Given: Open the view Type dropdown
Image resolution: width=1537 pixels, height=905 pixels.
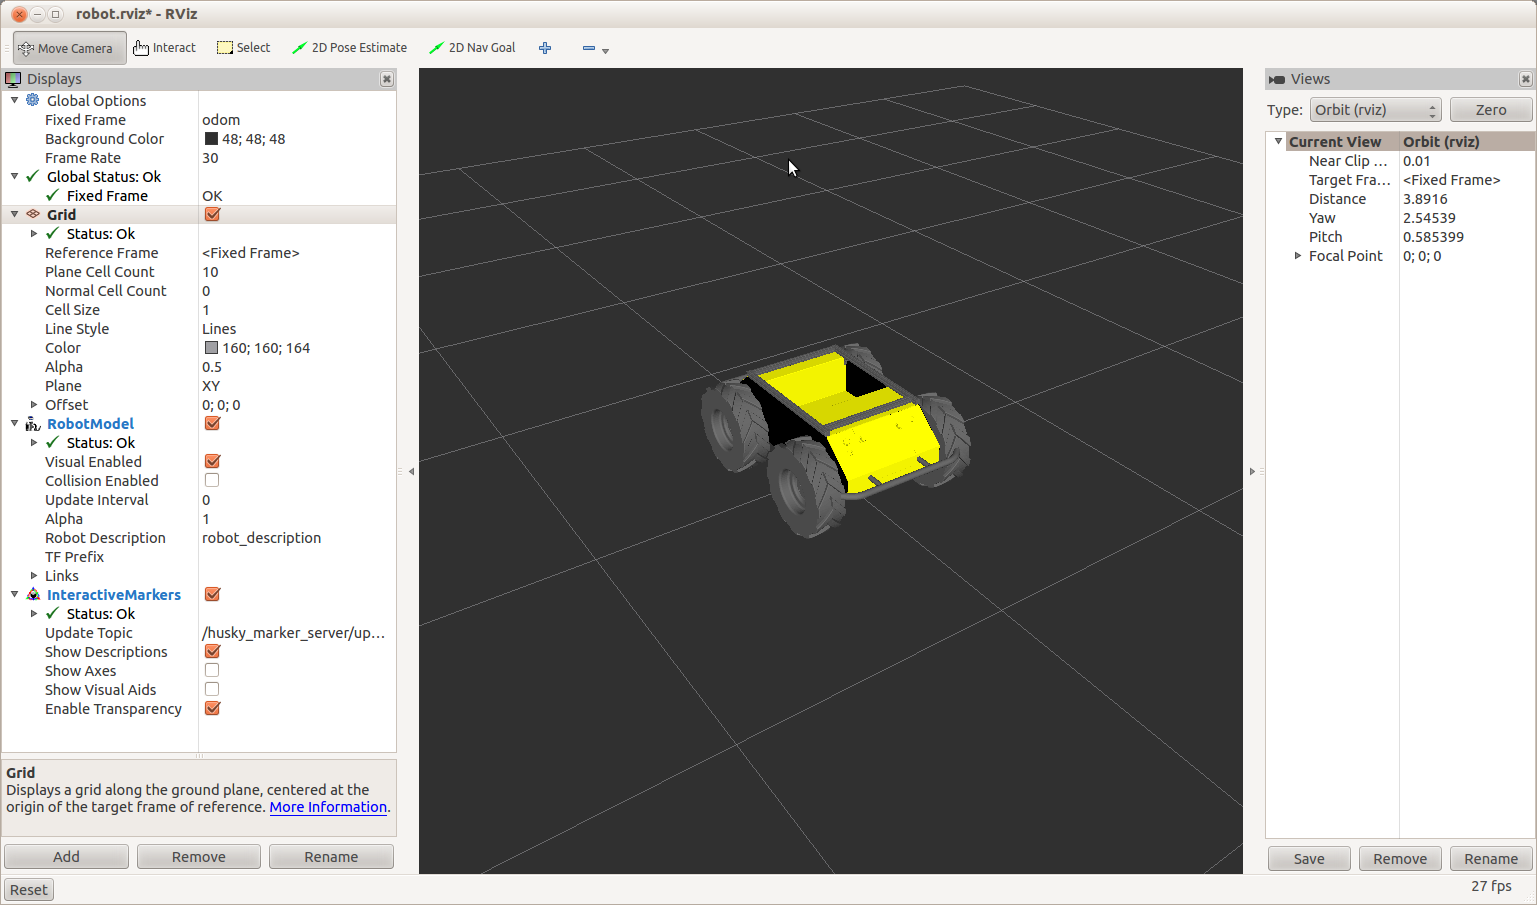Looking at the screenshot, I should (1375, 110).
